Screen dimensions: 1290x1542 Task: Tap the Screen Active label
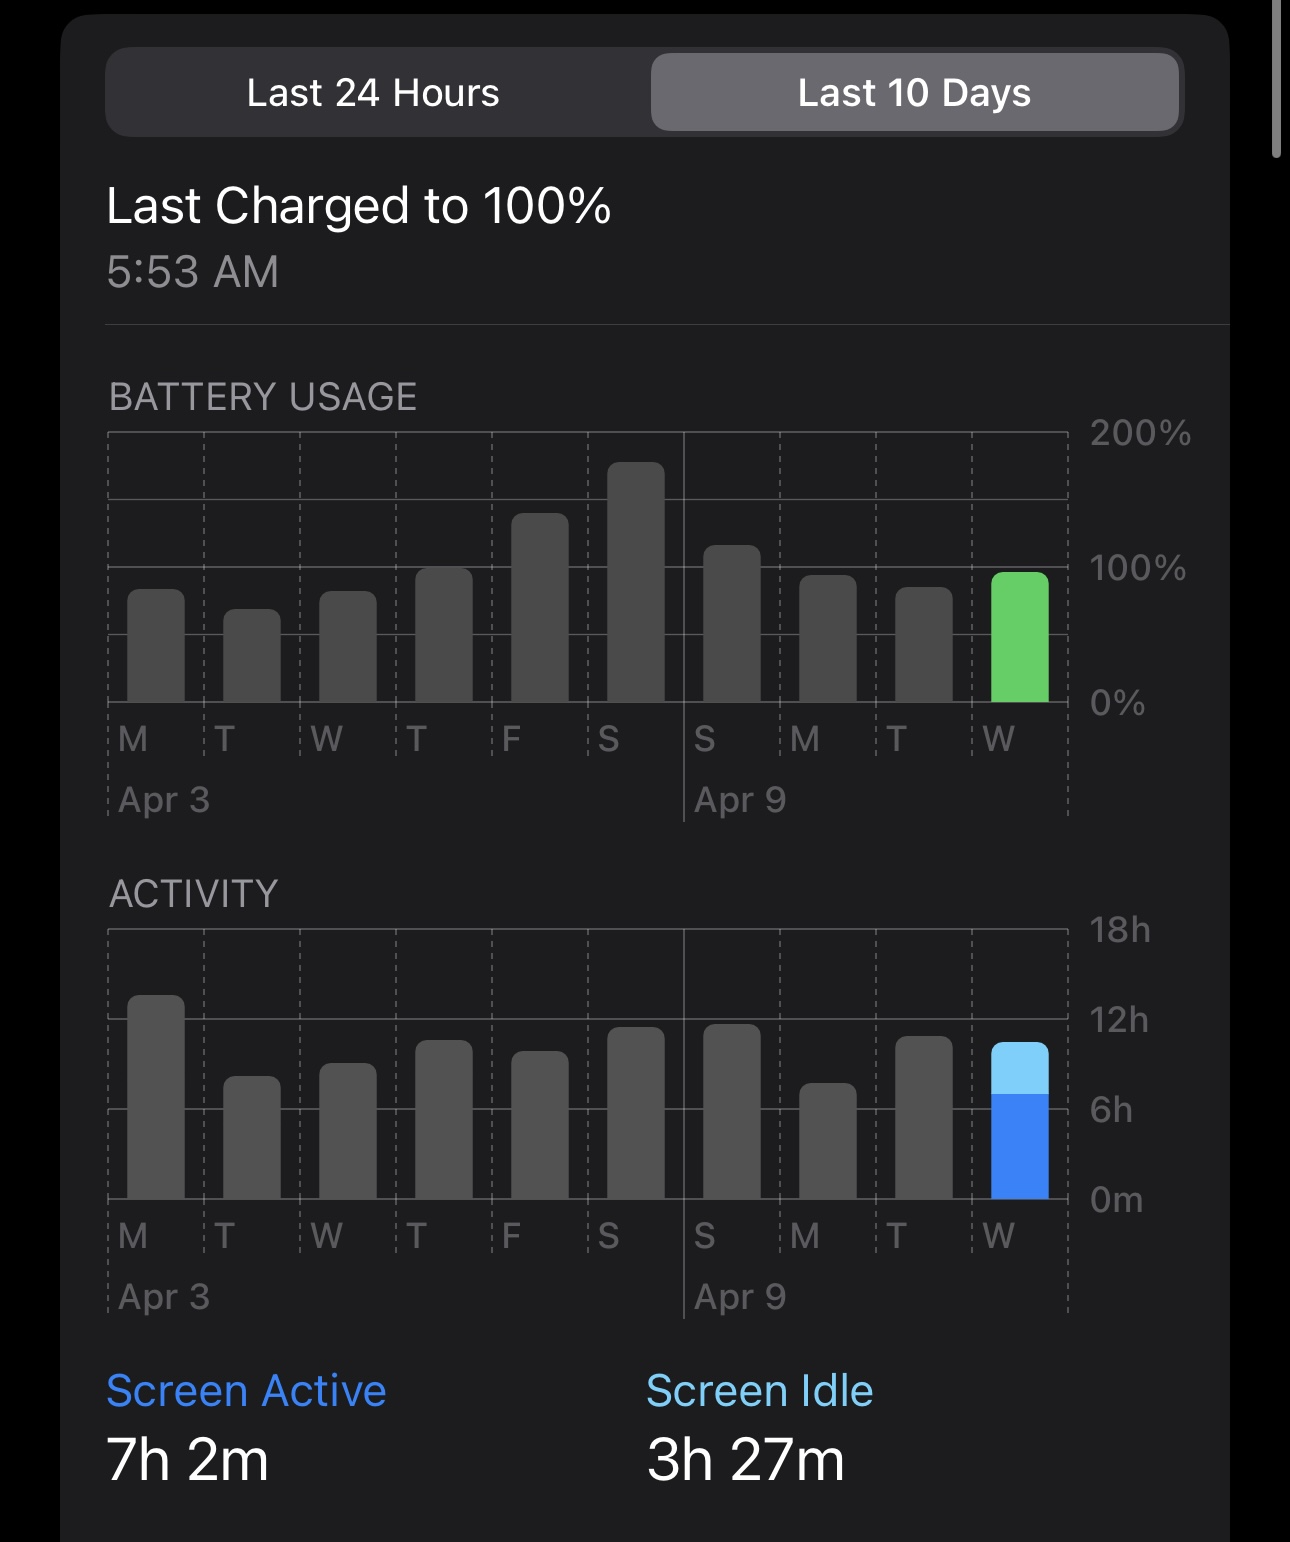[x=246, y=1391]
